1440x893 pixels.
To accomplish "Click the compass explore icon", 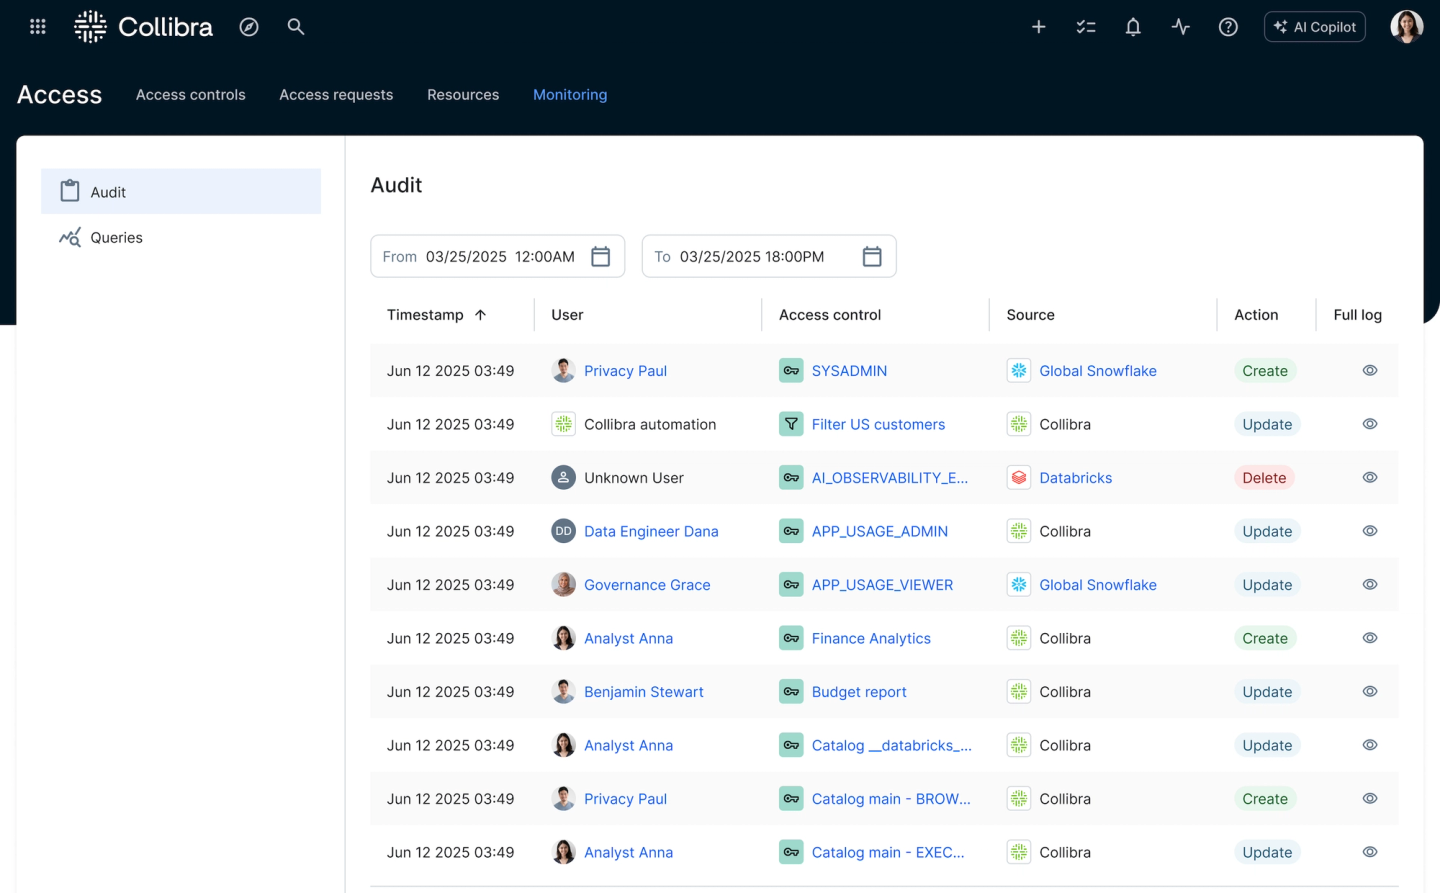I will coord(249,27).
